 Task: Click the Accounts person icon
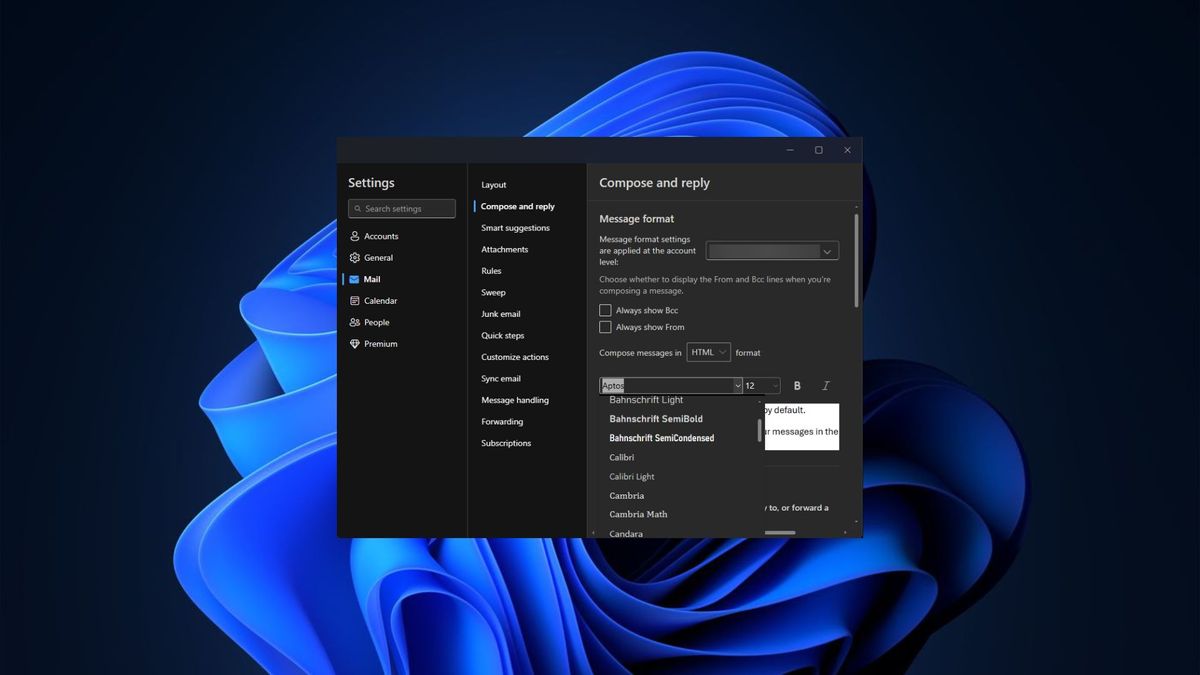tap(355, 236)
